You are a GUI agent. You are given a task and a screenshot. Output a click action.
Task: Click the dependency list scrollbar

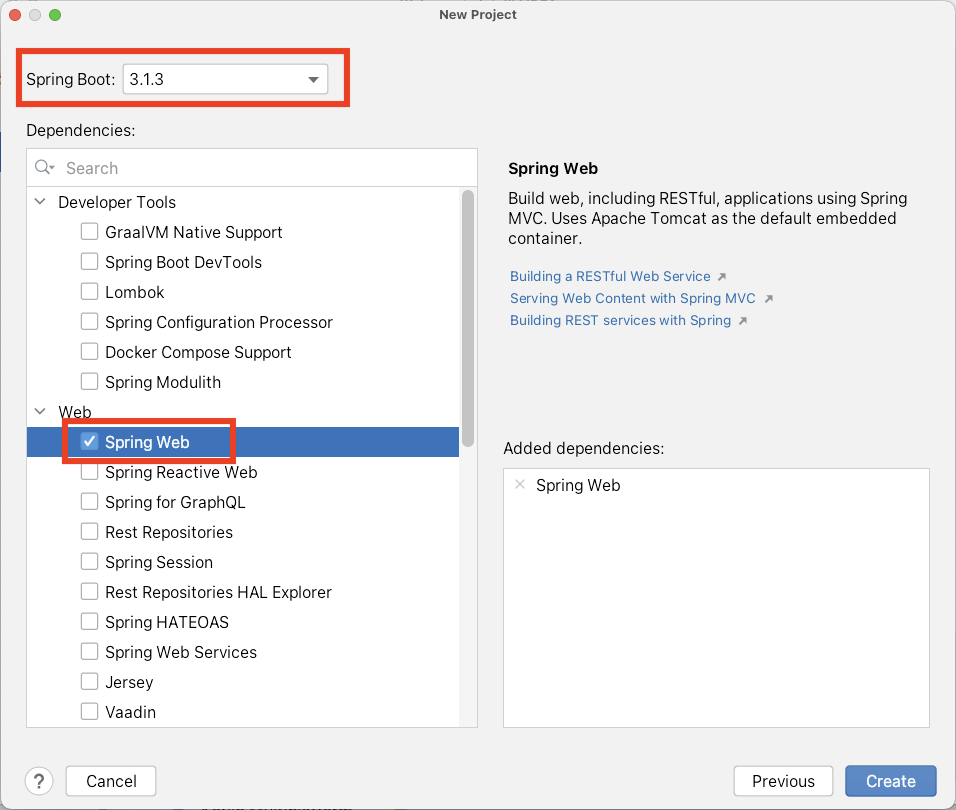point(468,318)
